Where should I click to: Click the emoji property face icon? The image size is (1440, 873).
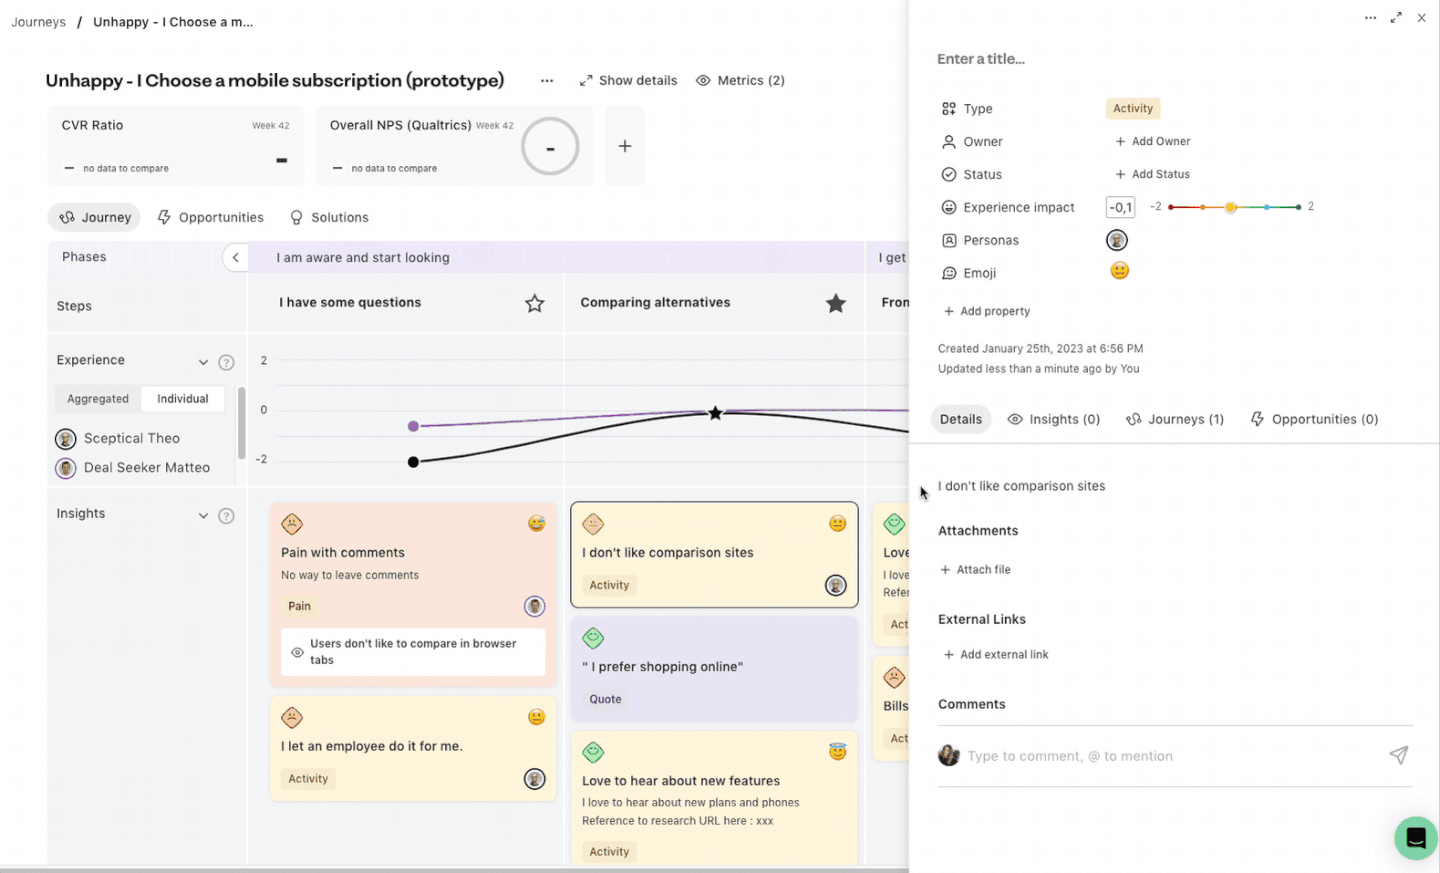coord(1119,271)
